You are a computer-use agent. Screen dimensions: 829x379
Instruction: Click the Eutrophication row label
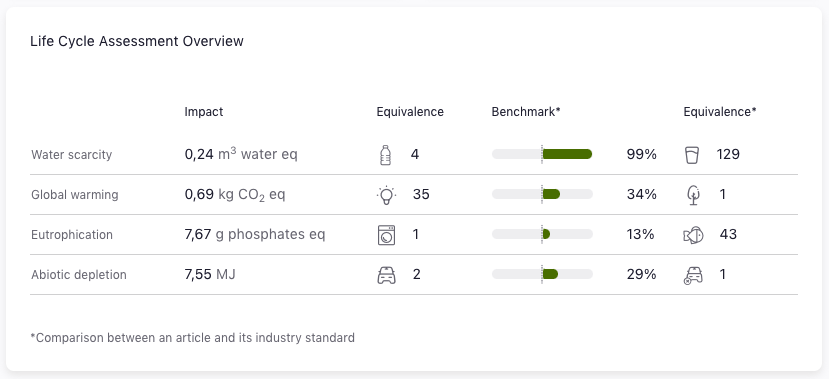click(x=72, y=235)
